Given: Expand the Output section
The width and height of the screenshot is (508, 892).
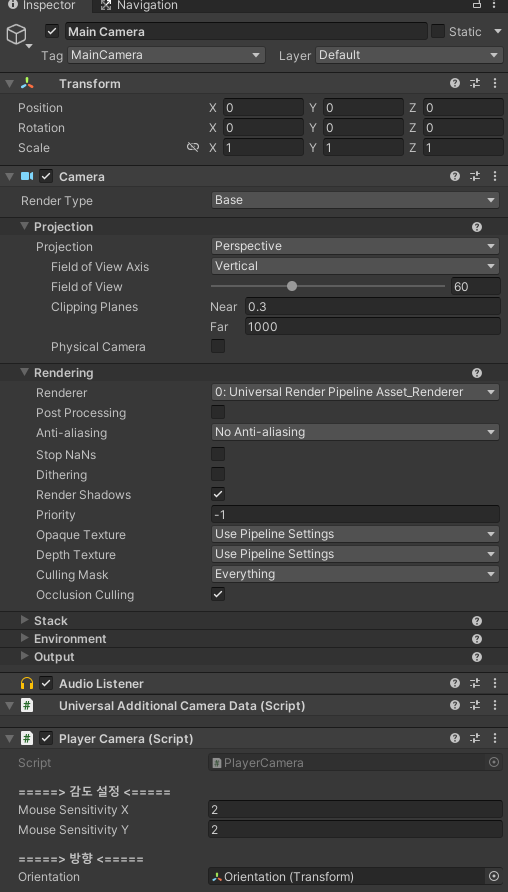Looking at the screenshot, I should (x=24, y=656).
